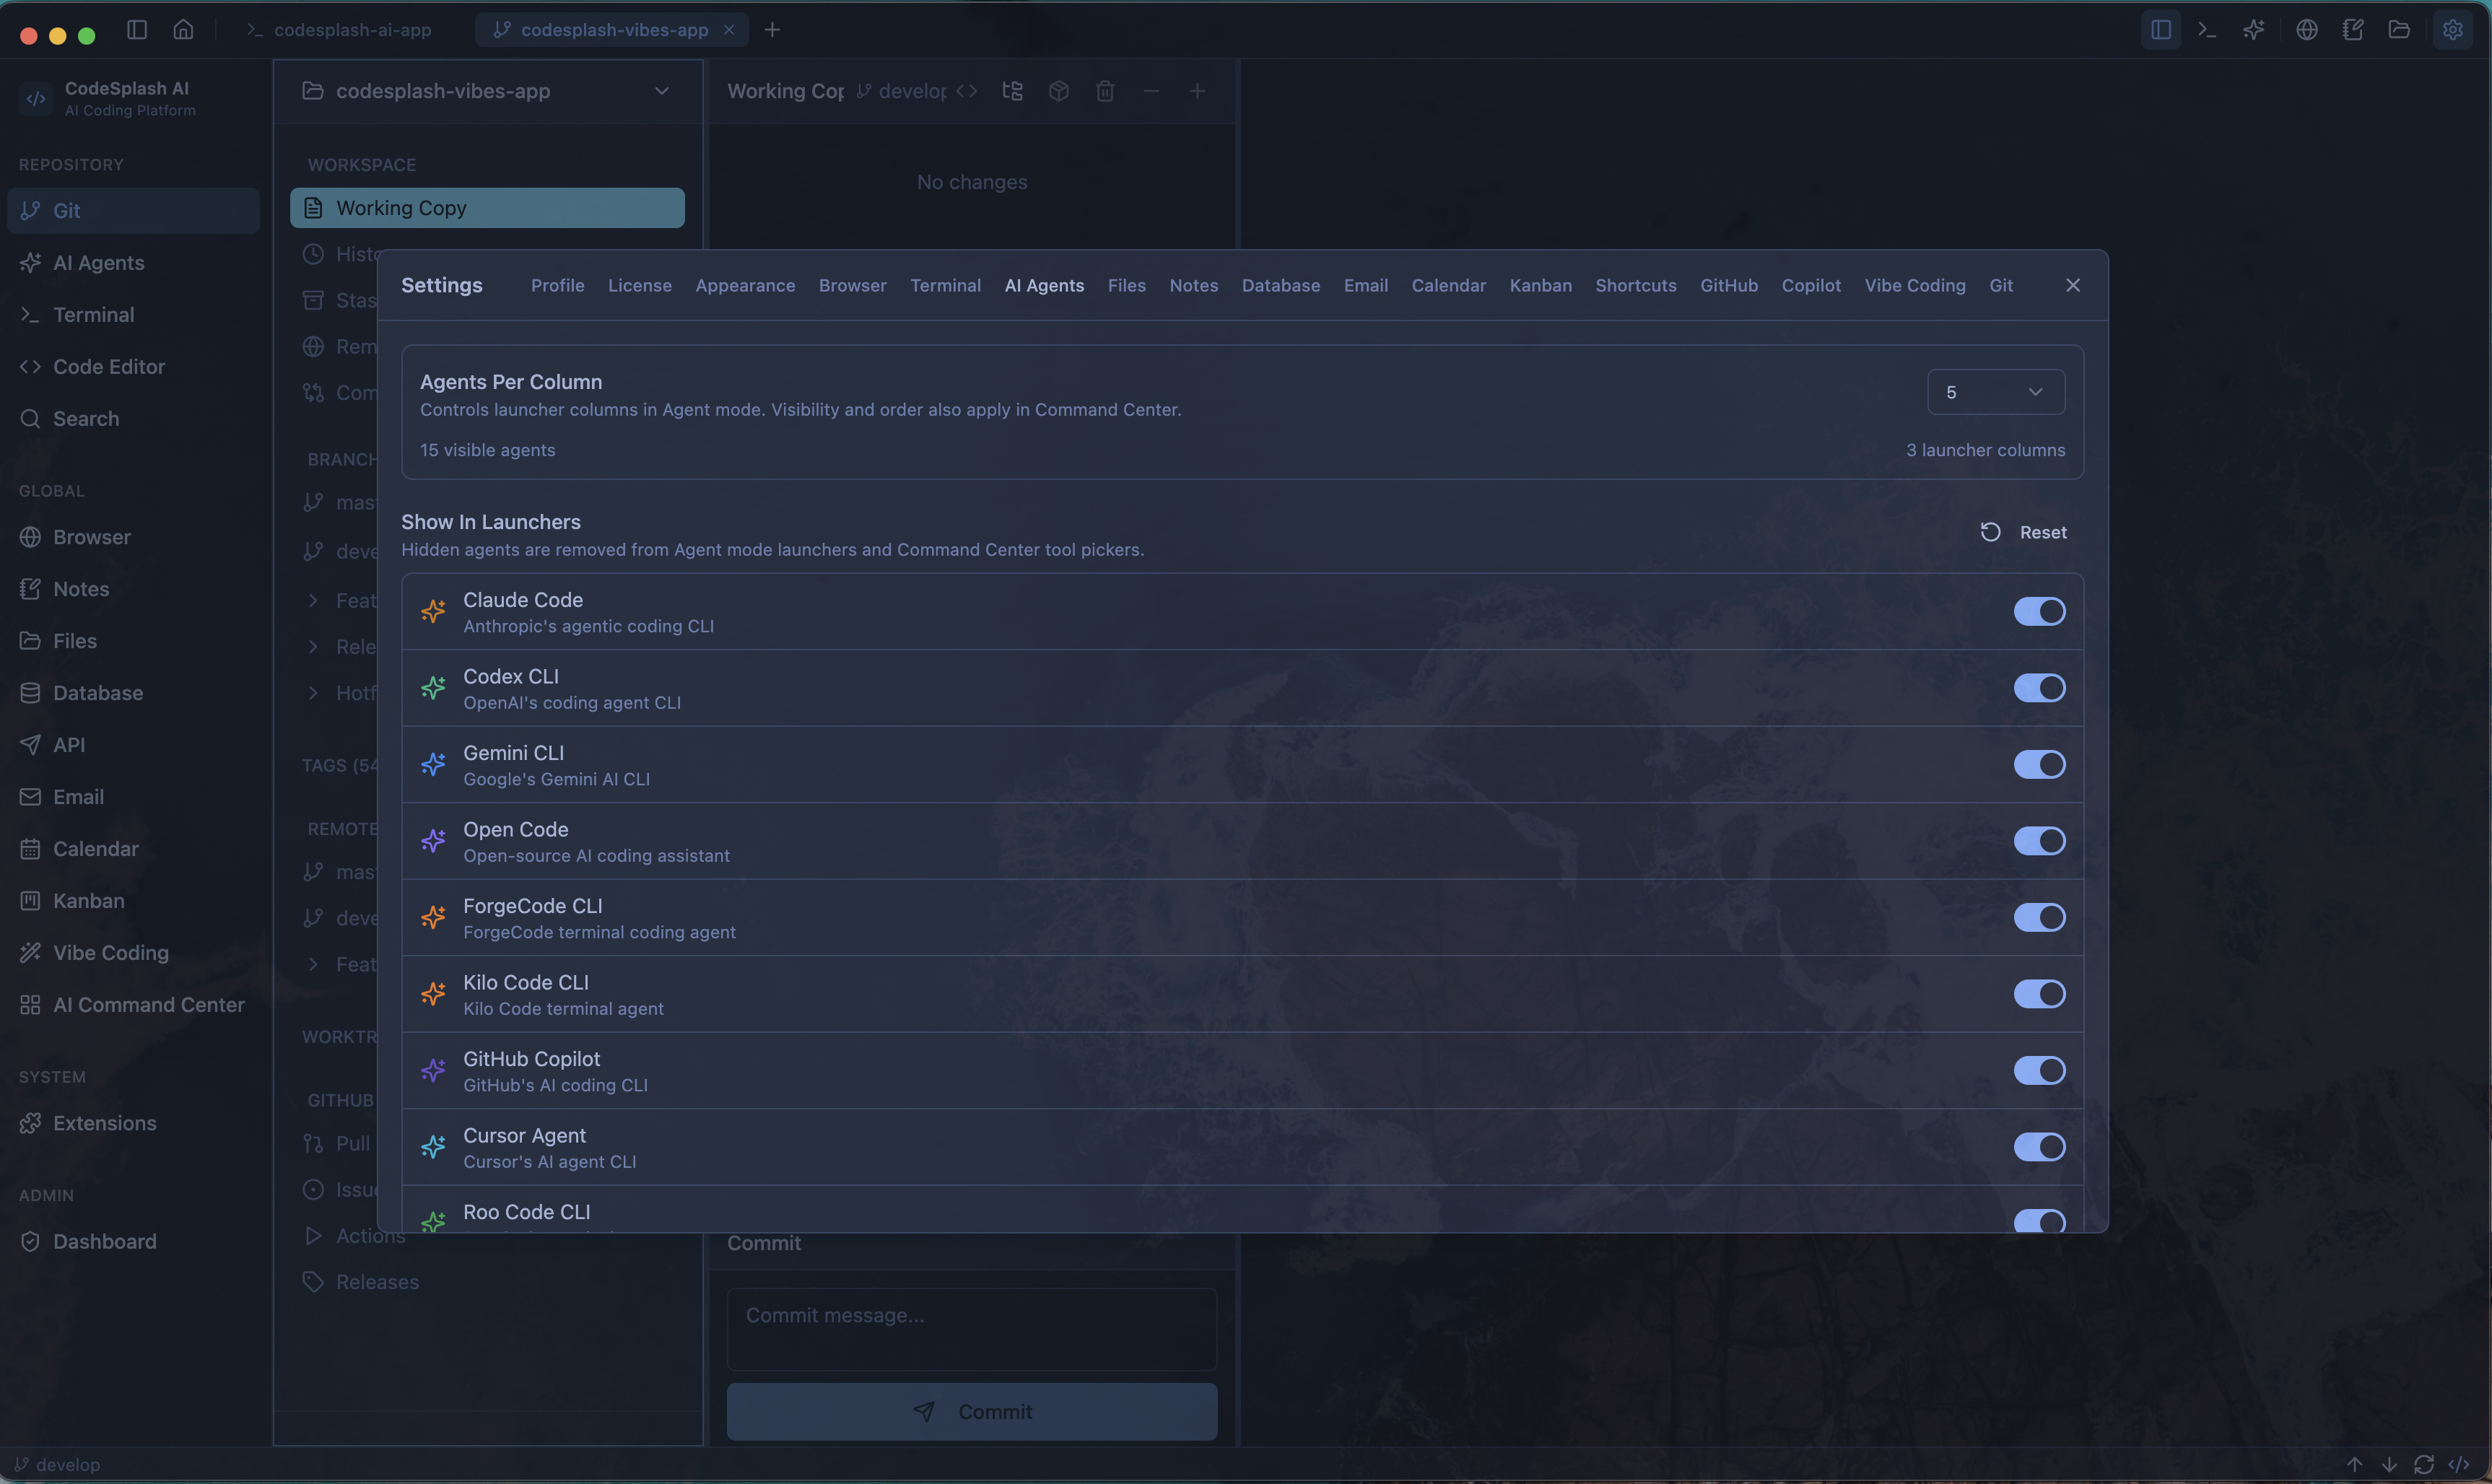Expand the codesplash-vibes-app workspace dropdown
The image size is (2492, 1484).
tap(662, 91)
